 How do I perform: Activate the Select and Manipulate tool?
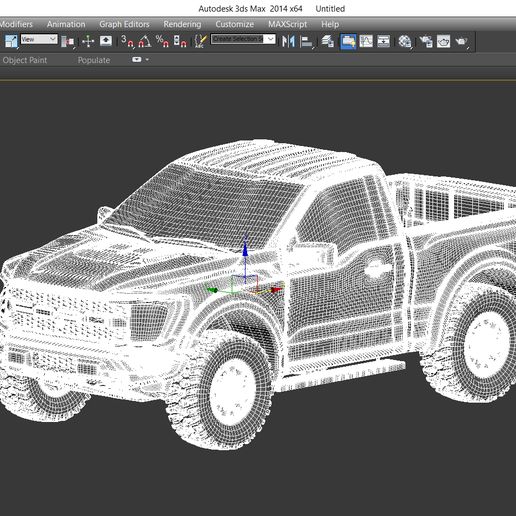(88, 41)
